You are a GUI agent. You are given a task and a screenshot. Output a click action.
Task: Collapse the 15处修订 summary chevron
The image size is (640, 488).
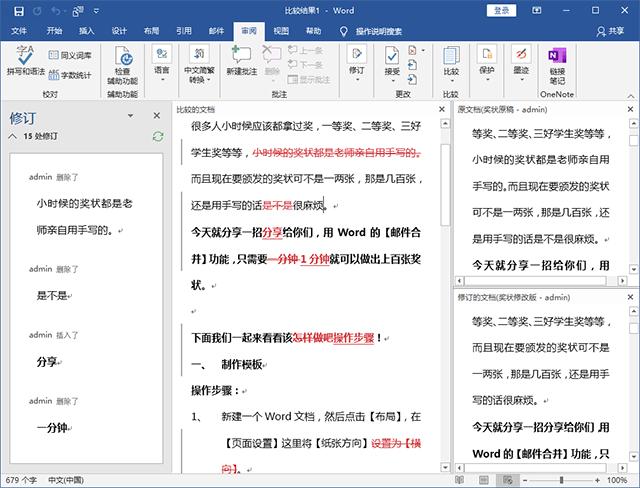13,136
